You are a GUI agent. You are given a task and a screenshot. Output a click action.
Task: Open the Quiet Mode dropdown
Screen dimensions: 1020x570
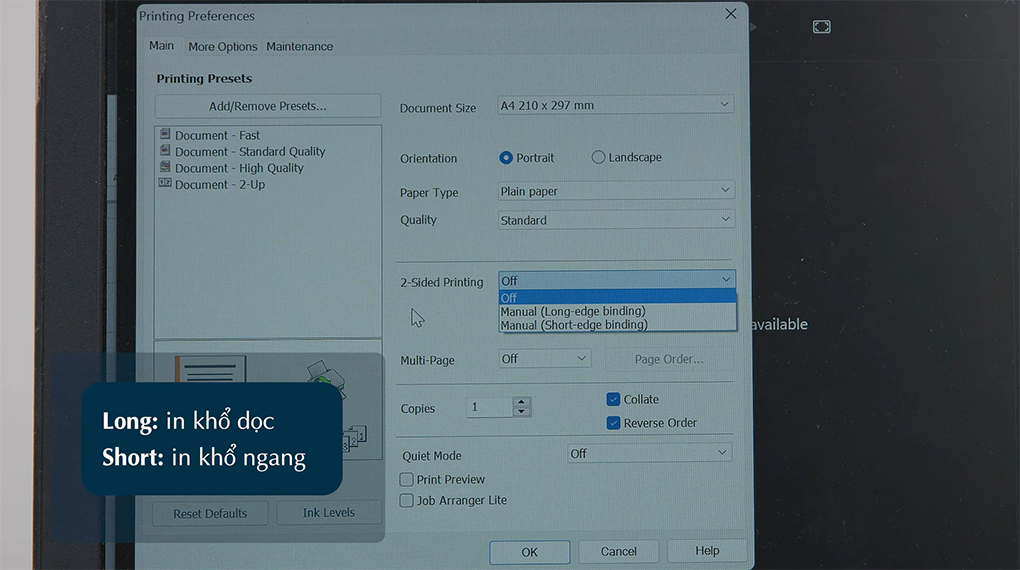pyautogui.click(x=649, y=454)
